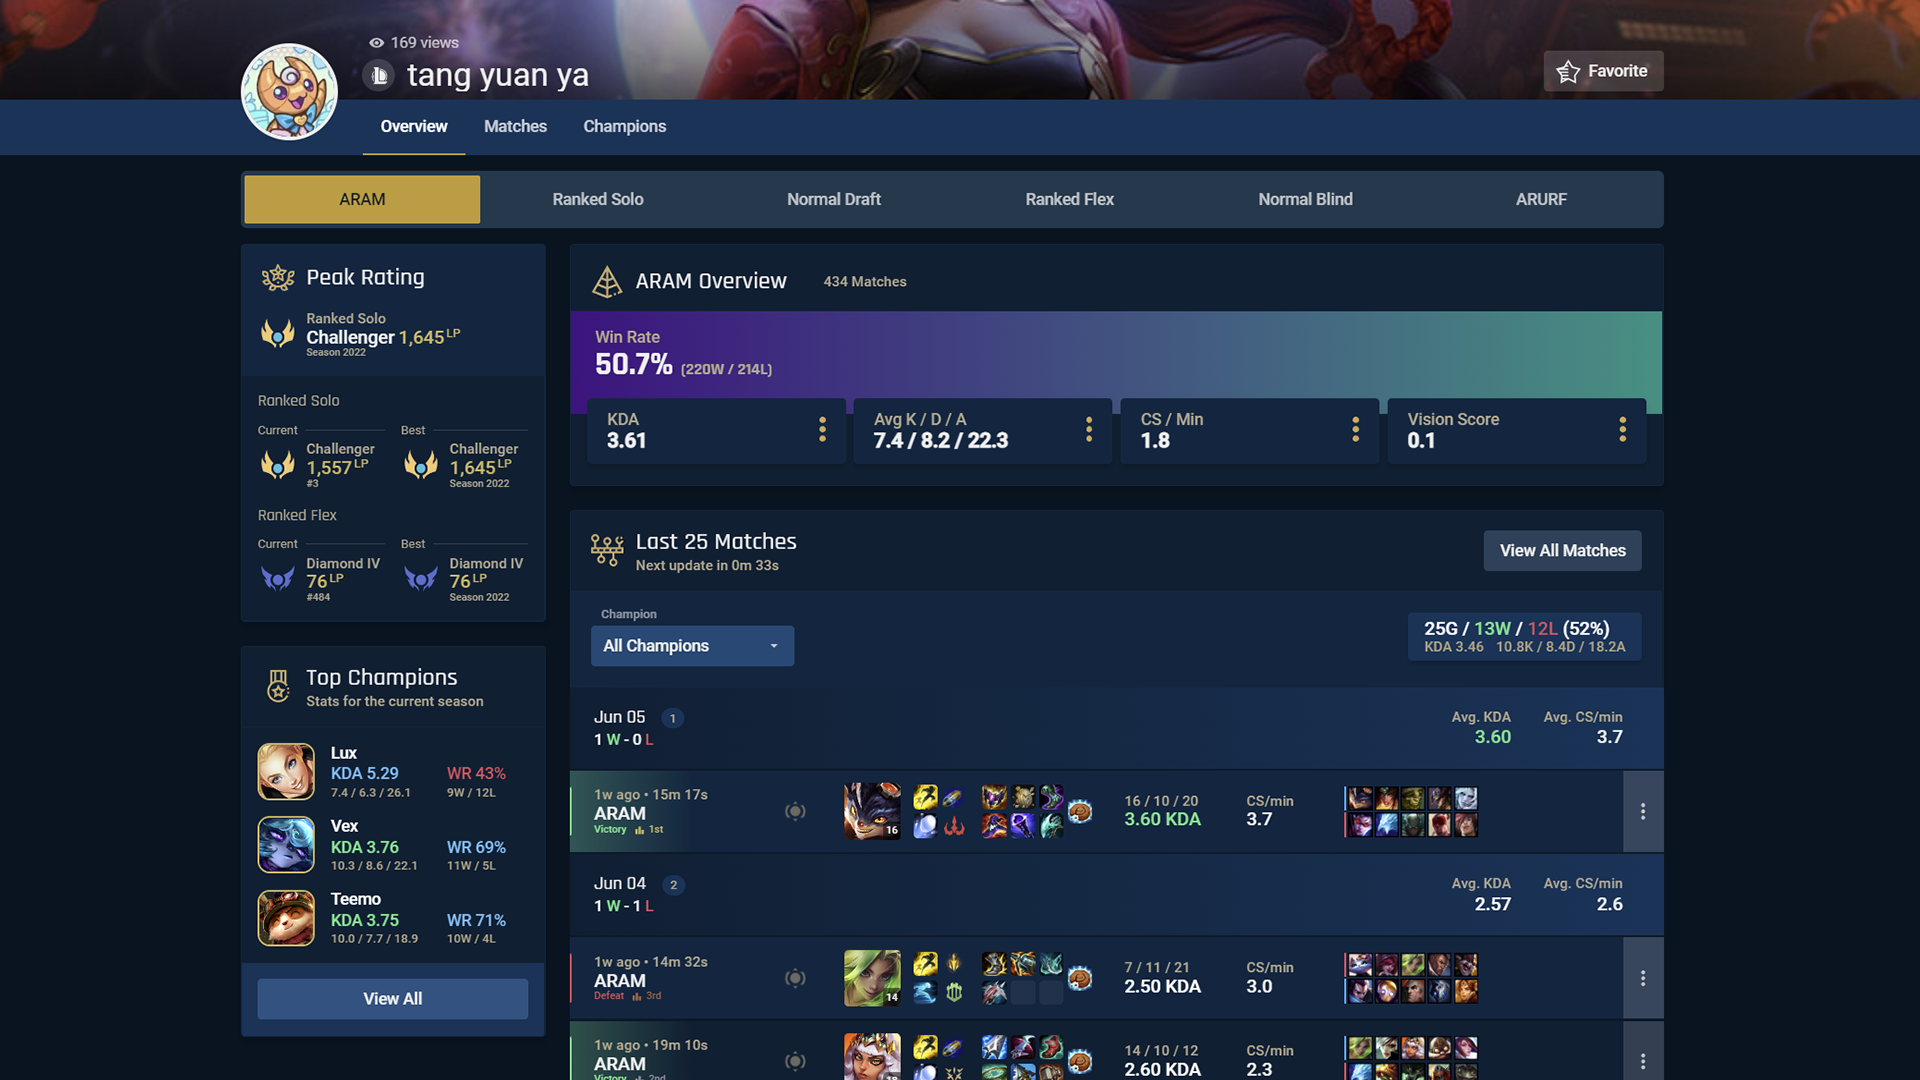This screenshot has width=1920, height=1080.
Task: Click View All button under Top Champions
Action: click(393, 998)
